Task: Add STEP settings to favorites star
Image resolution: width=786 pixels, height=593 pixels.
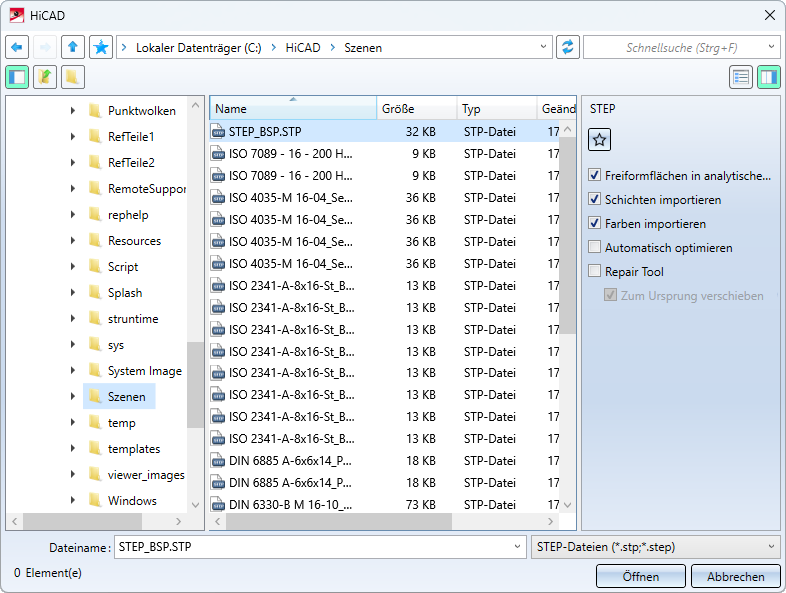Action: click(600, 140)
